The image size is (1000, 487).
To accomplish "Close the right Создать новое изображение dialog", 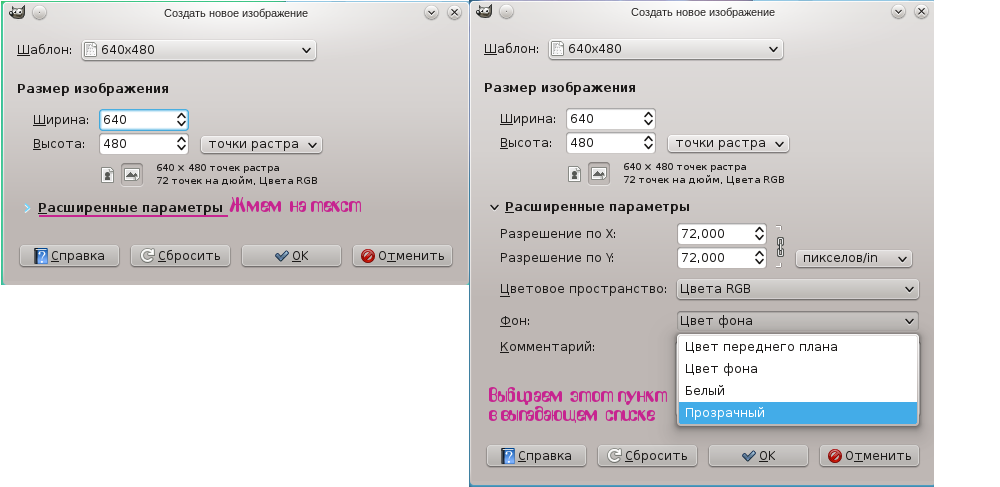I will 921,12.
